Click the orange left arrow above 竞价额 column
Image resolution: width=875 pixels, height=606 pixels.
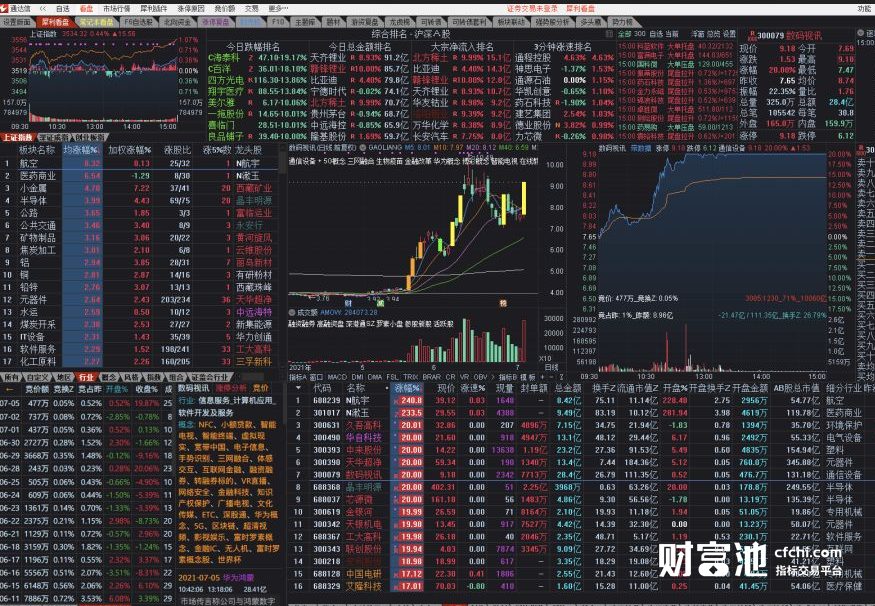coord(9,389)
